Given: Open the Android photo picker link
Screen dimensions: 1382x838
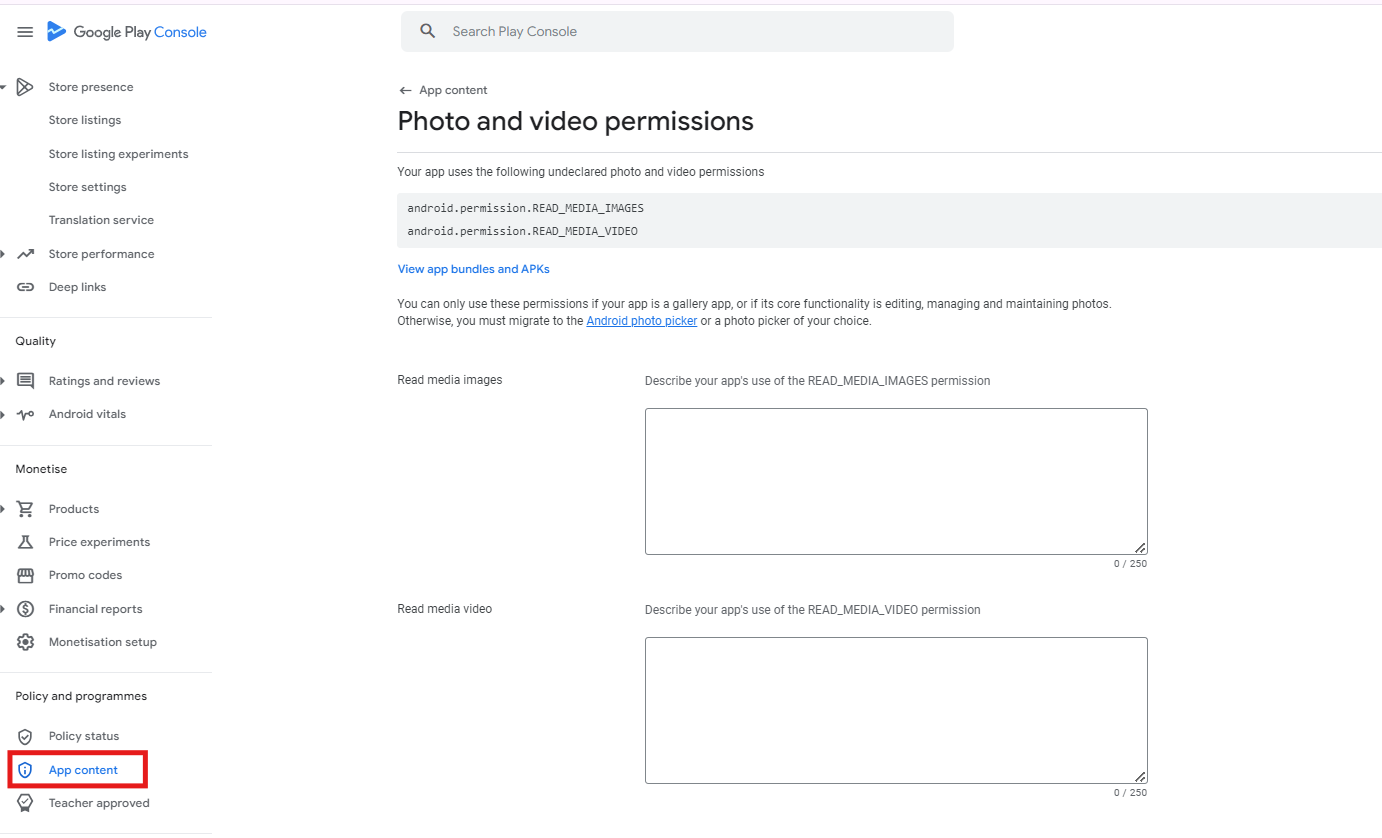Looking at the screenshot, I should pyautogui.click(x=641, y=320).
